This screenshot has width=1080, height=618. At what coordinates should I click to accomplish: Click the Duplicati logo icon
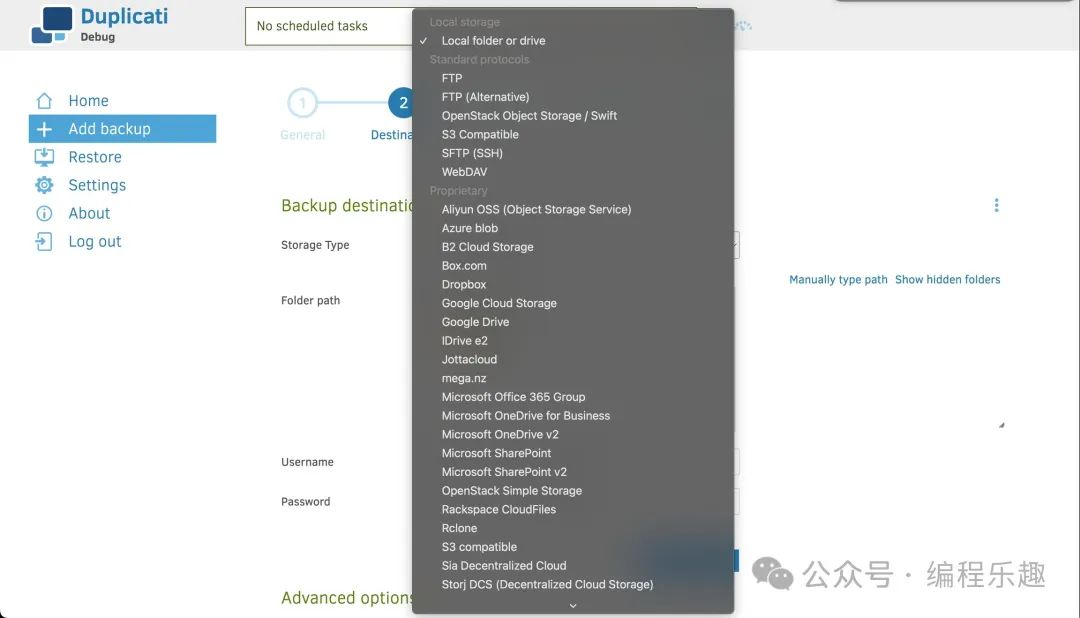click(51, 25)
